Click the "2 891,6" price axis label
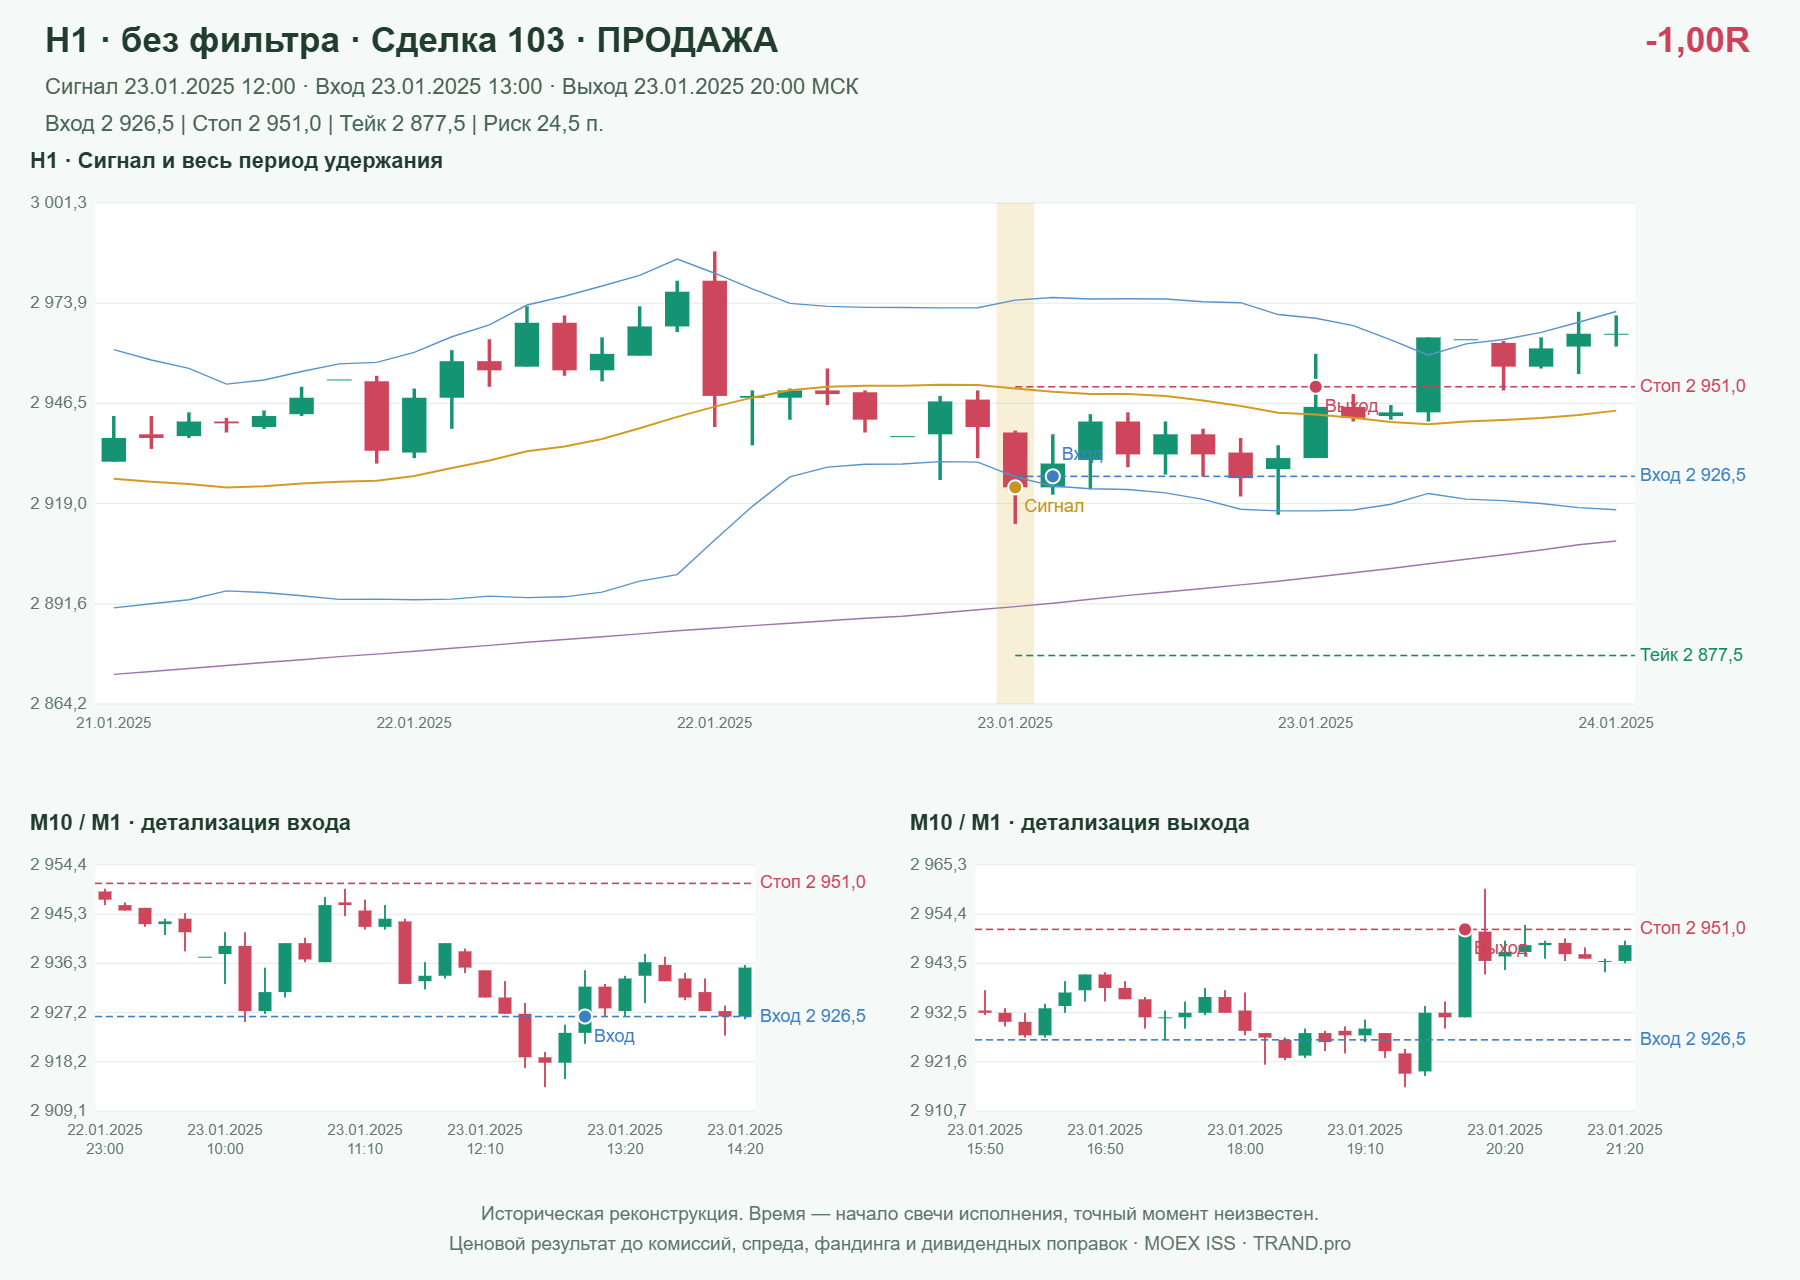1800x1280 pixels. click(x=58, y=604)
